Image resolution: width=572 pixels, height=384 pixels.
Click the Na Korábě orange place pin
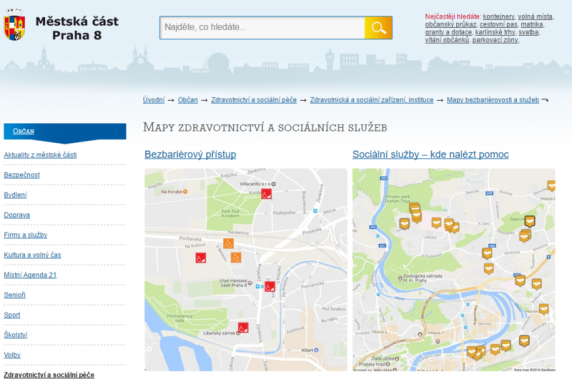coord(185,191)
